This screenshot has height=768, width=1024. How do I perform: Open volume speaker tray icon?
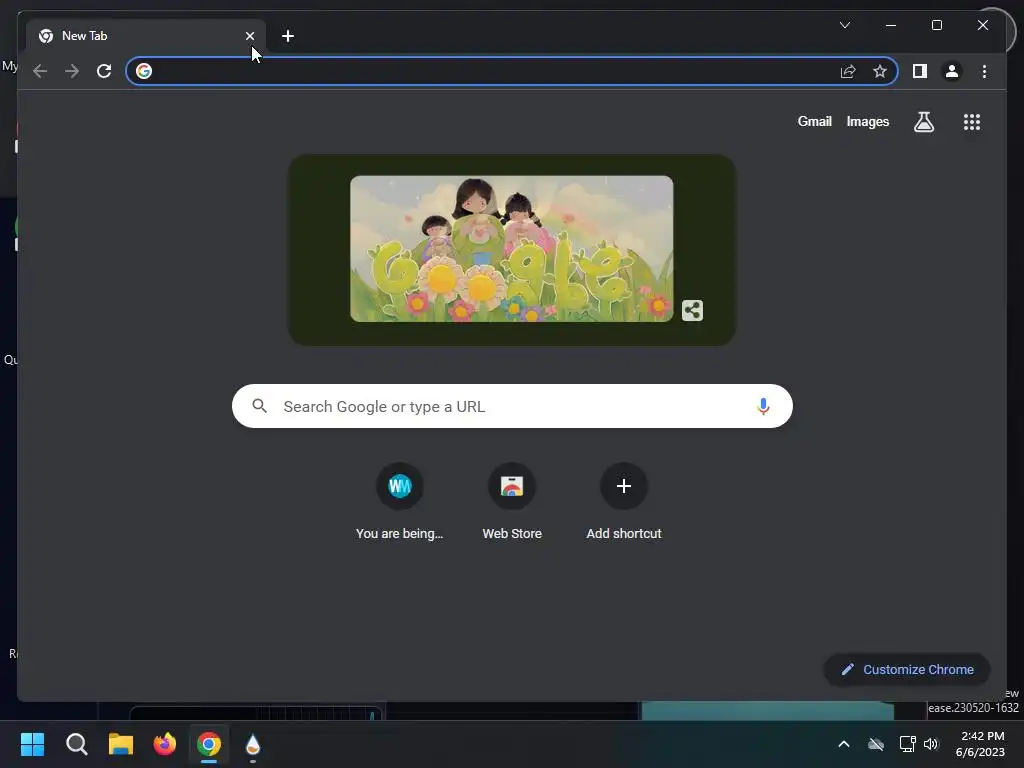[x=931, y=744]
